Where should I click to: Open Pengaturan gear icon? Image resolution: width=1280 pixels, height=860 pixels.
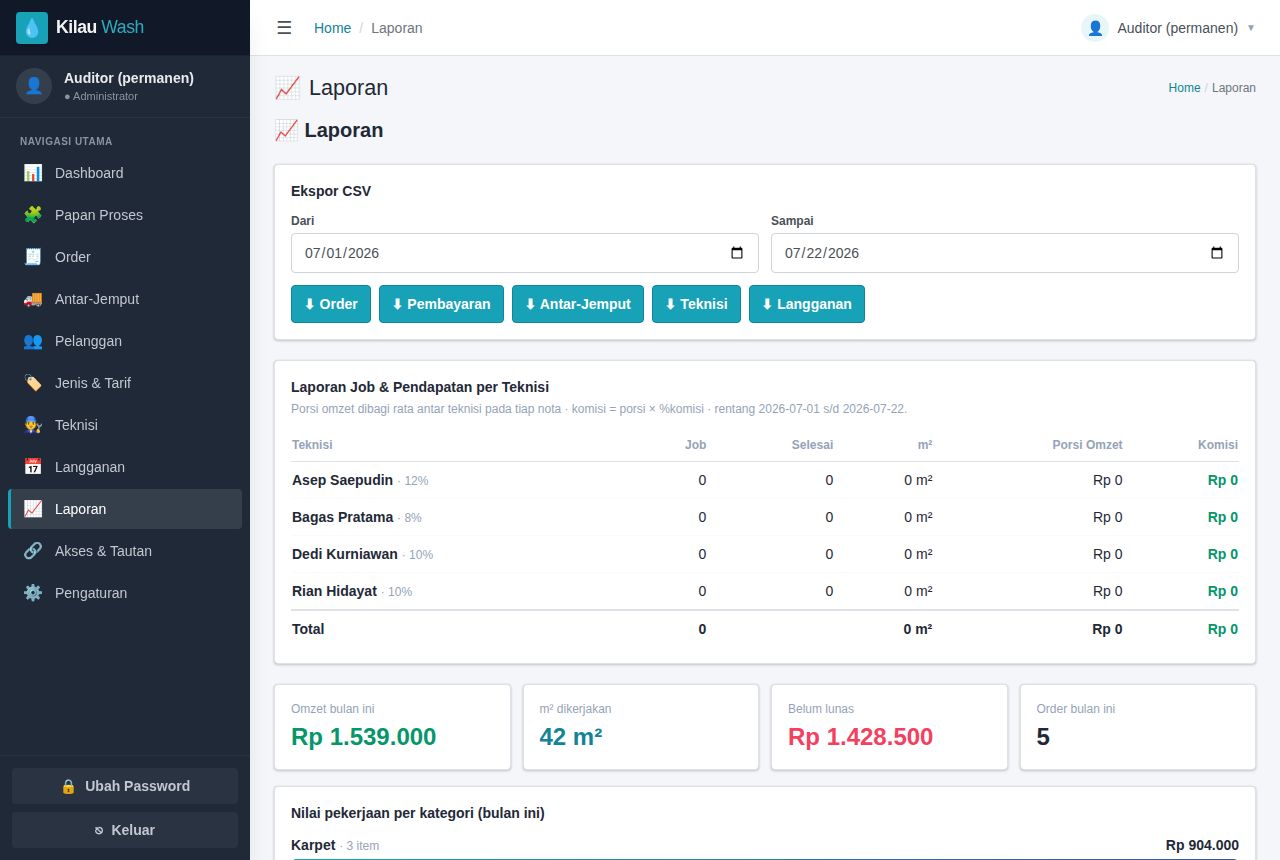[33, 593]
